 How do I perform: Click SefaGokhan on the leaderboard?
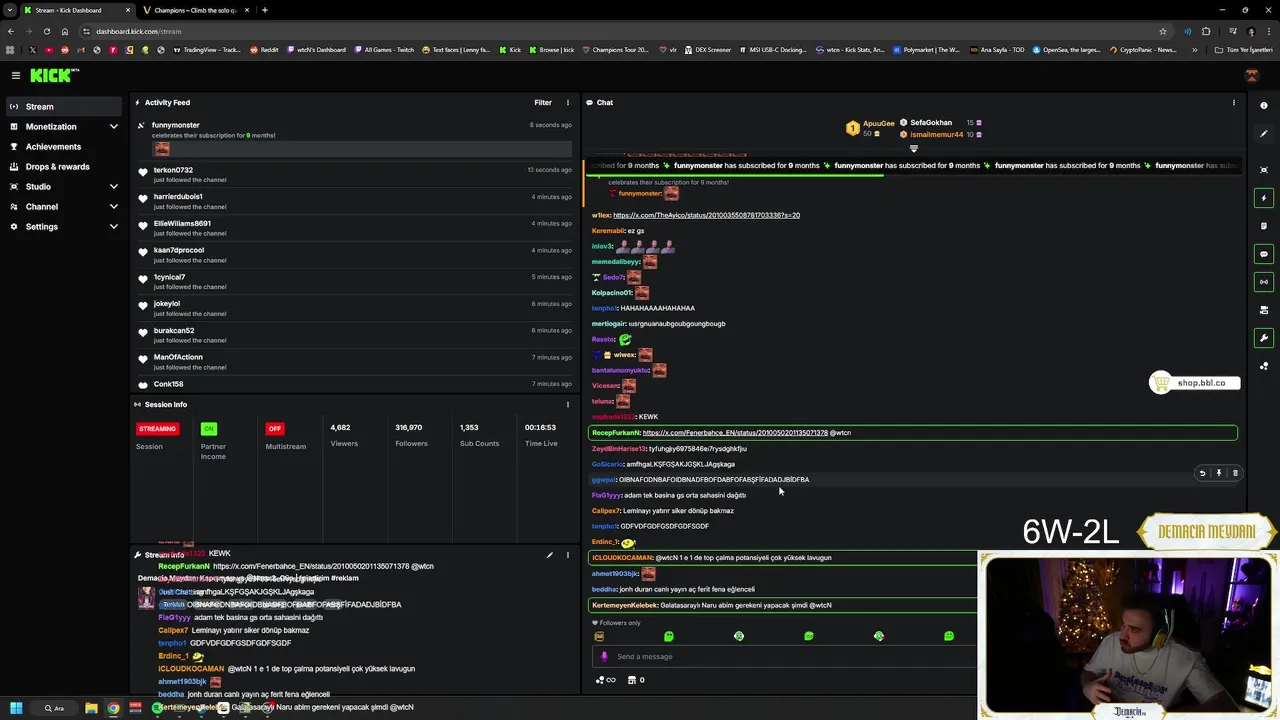tap(931, 123)
